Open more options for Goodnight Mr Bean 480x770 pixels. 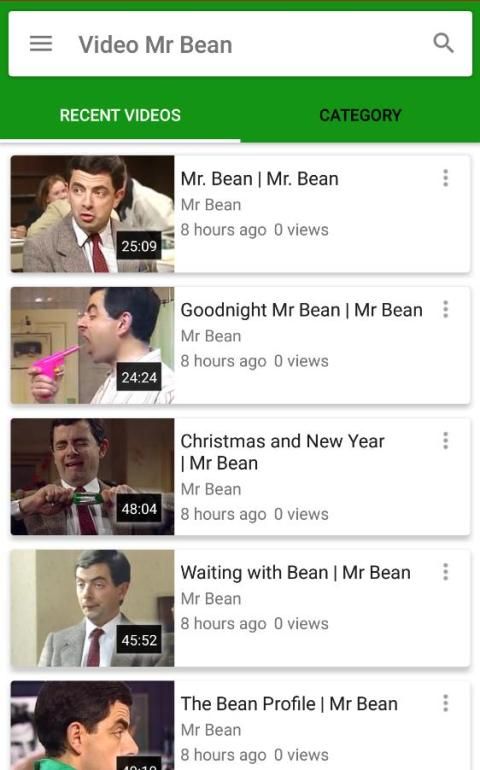click(446, 309)
